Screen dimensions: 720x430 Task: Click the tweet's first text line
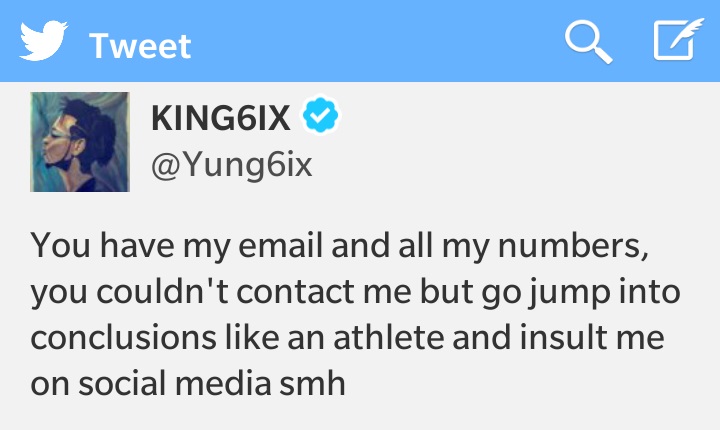click(340, 246)
